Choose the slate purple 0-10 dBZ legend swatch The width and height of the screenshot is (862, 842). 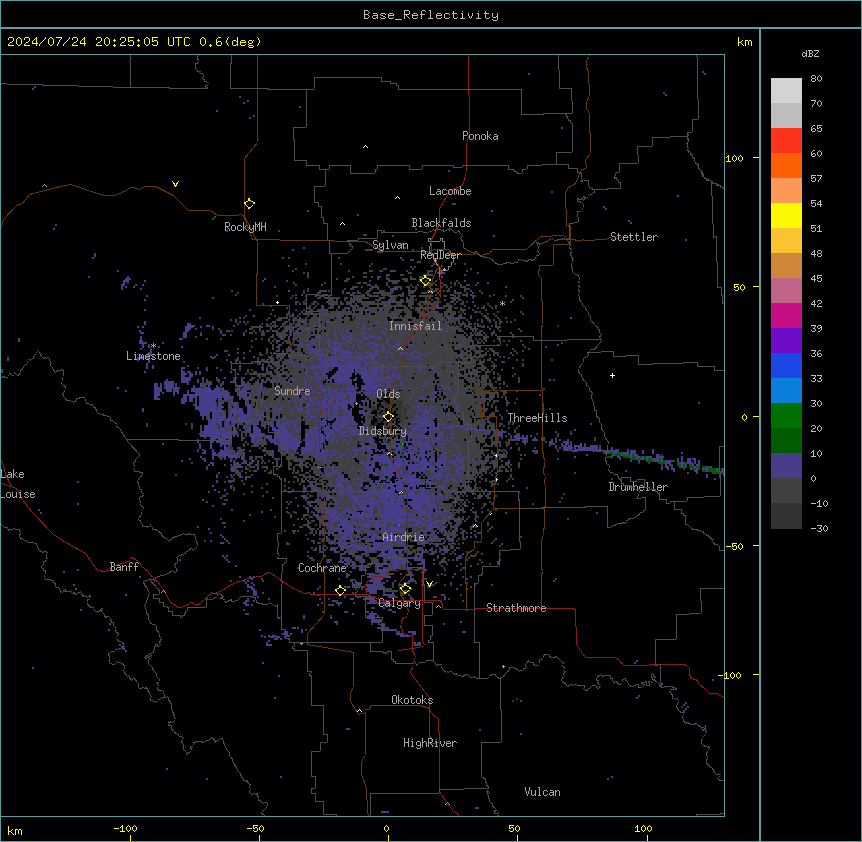click(x=786, y=466)
